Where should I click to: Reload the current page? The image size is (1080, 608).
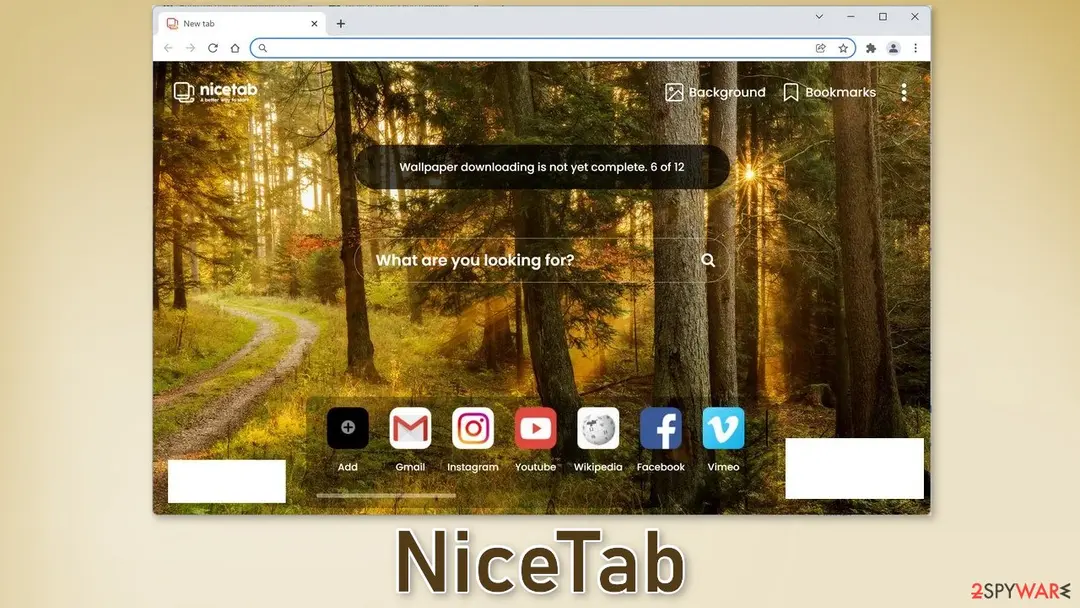coord(213,48)
